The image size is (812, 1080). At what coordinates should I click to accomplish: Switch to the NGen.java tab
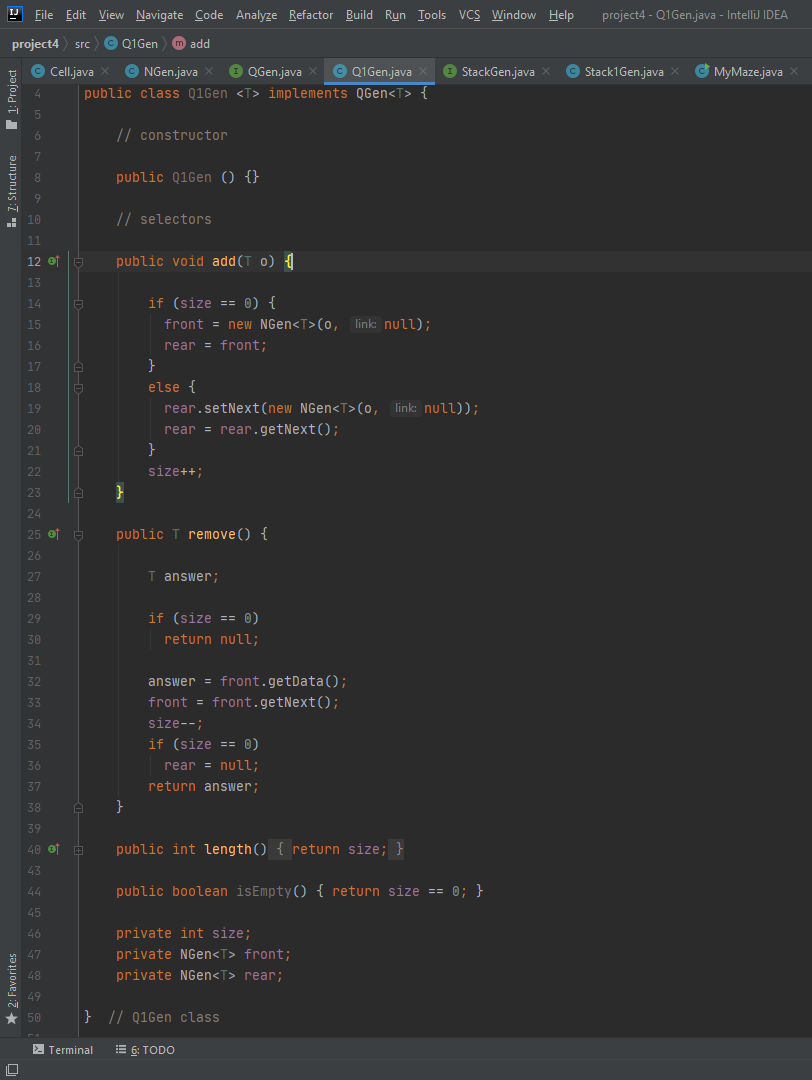tap(170, 71)
